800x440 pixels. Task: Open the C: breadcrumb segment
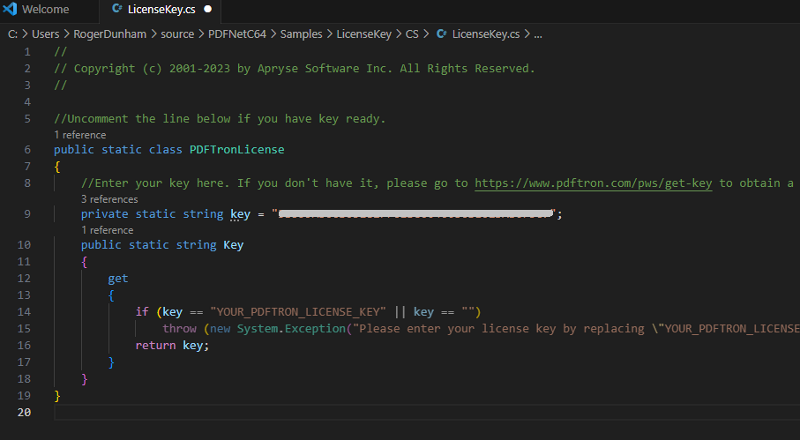click(13, 34)
